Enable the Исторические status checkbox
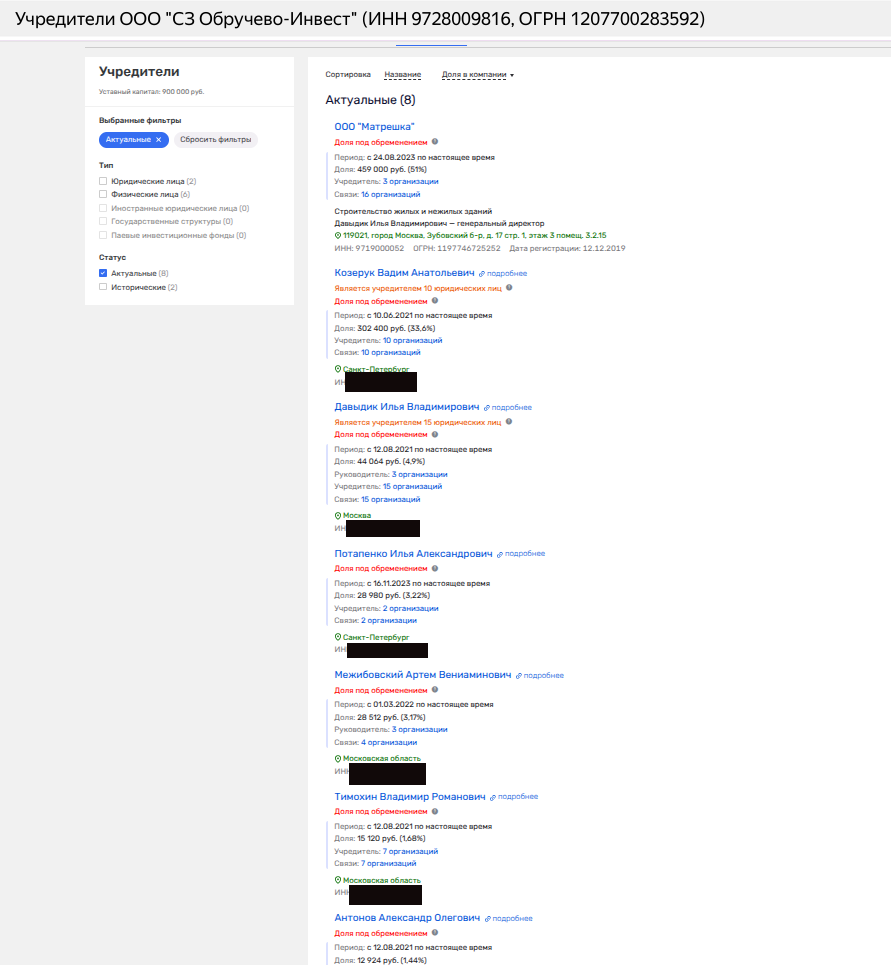 (103, 287)
